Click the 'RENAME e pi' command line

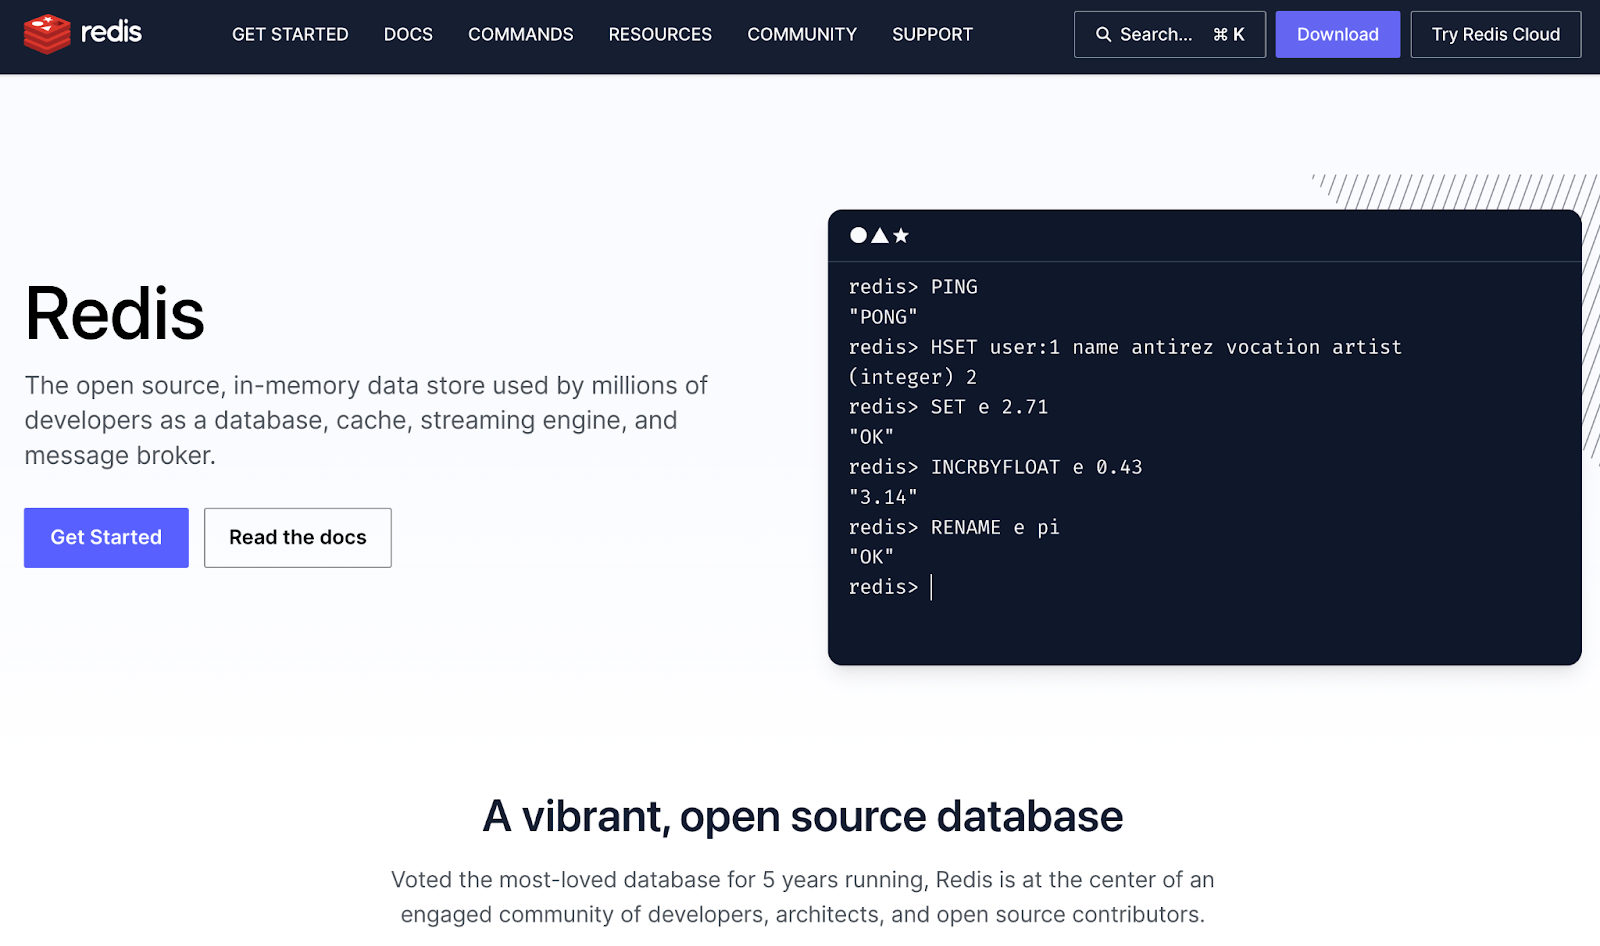954,527
